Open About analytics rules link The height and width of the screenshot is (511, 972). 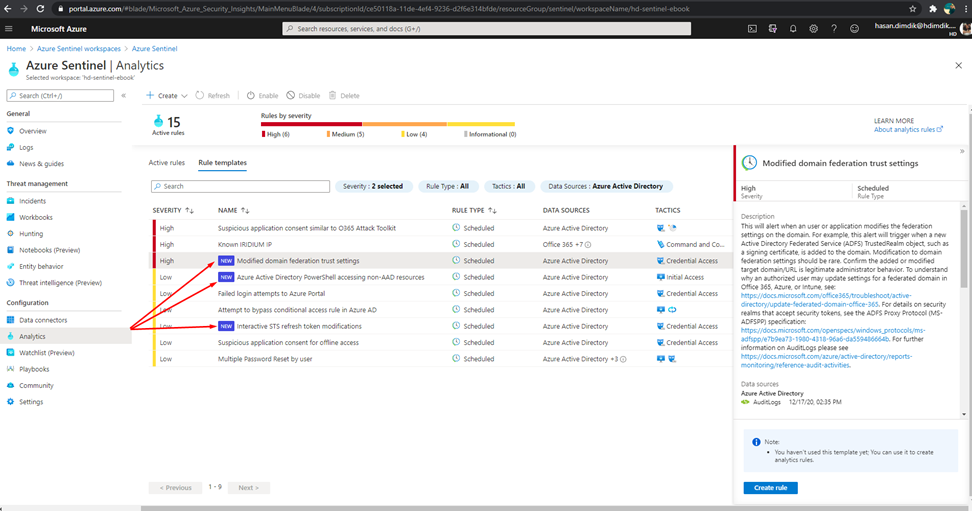(x=908, y=130)
